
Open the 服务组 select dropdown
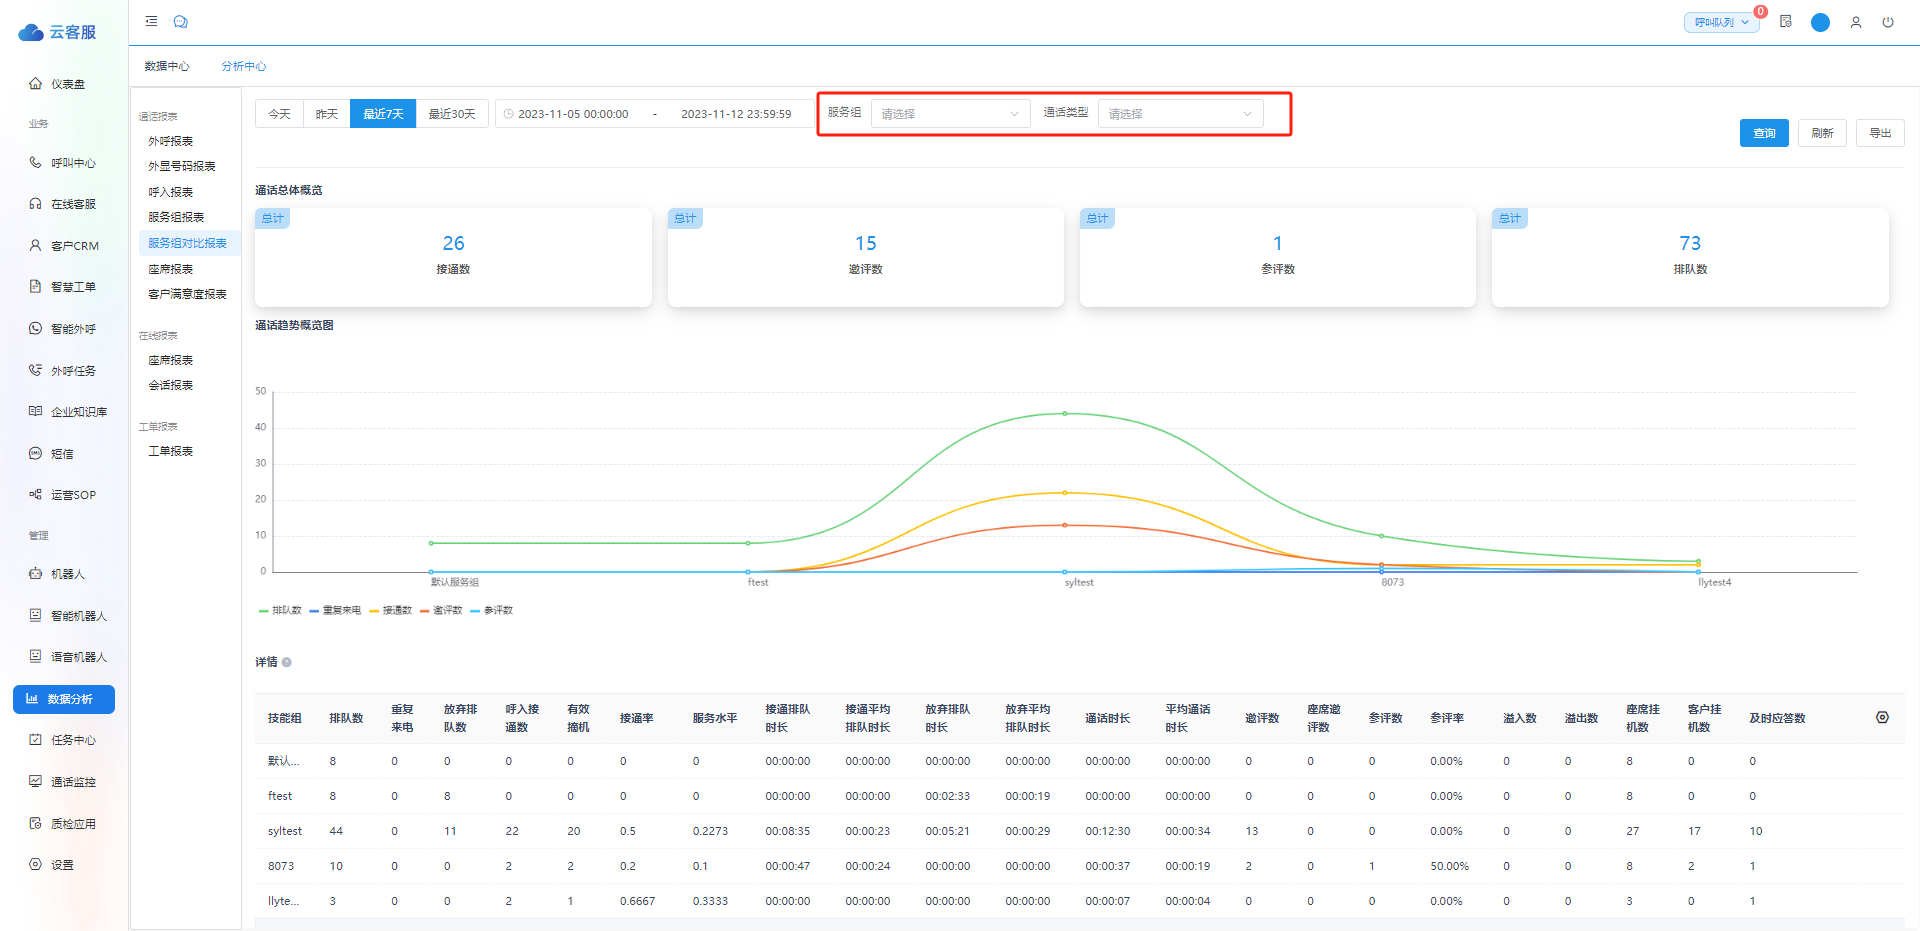coord(950,114)
